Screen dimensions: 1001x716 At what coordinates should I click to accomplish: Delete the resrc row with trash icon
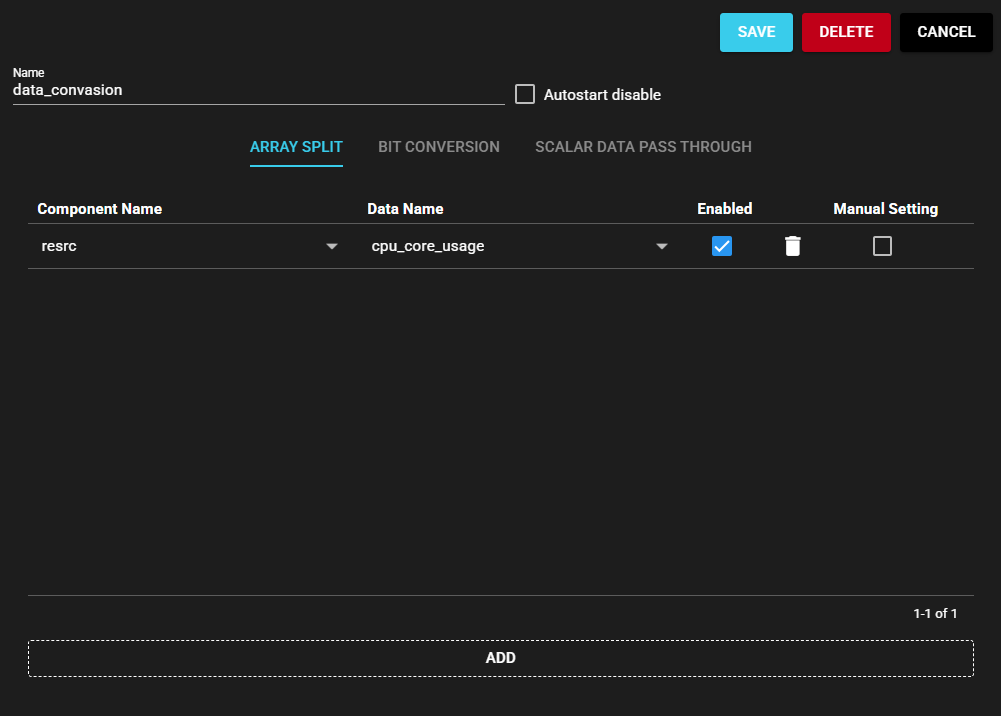click(x=792, y=246)
